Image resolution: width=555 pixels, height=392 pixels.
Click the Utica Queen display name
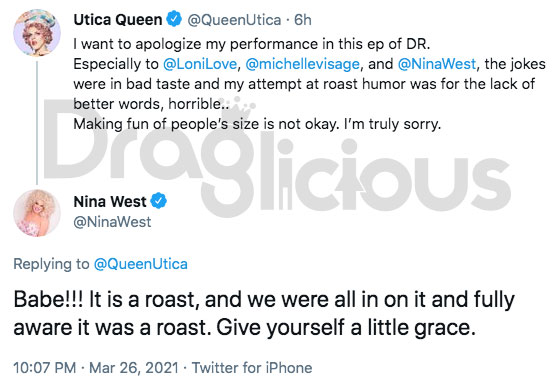[118, 20]
